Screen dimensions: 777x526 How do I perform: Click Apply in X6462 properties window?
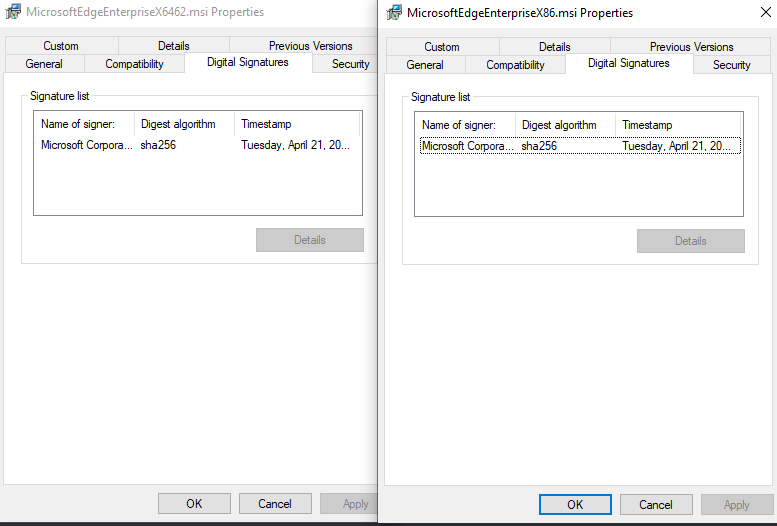[x=349, y=504]
